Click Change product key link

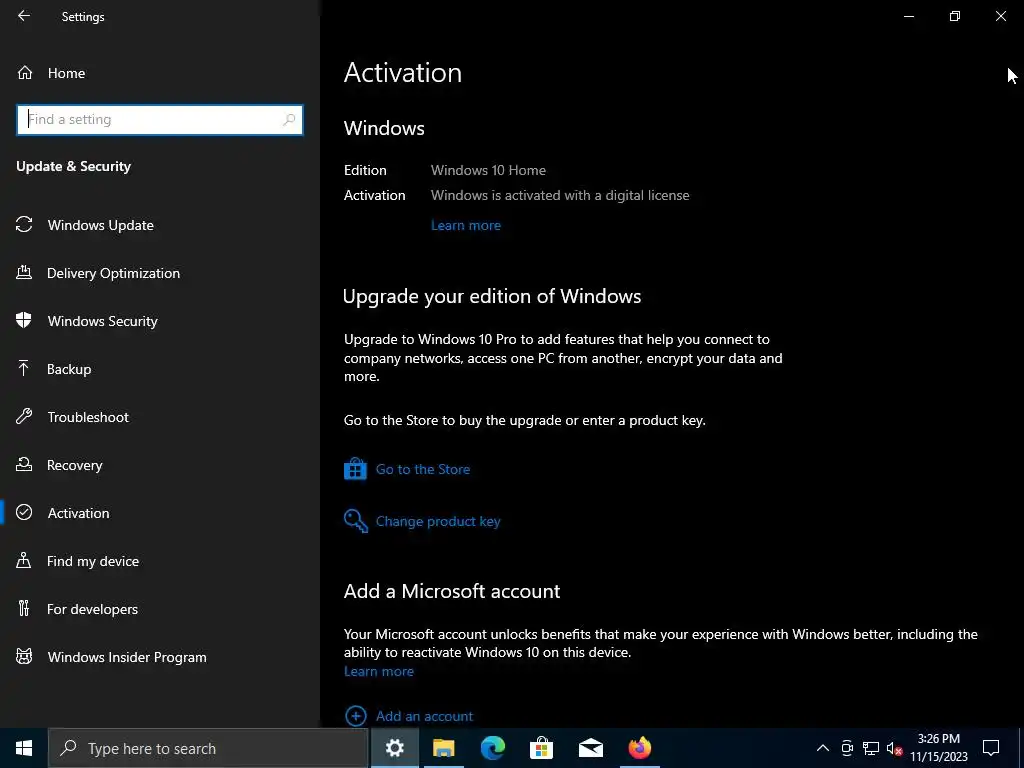(x=438, y=521)
